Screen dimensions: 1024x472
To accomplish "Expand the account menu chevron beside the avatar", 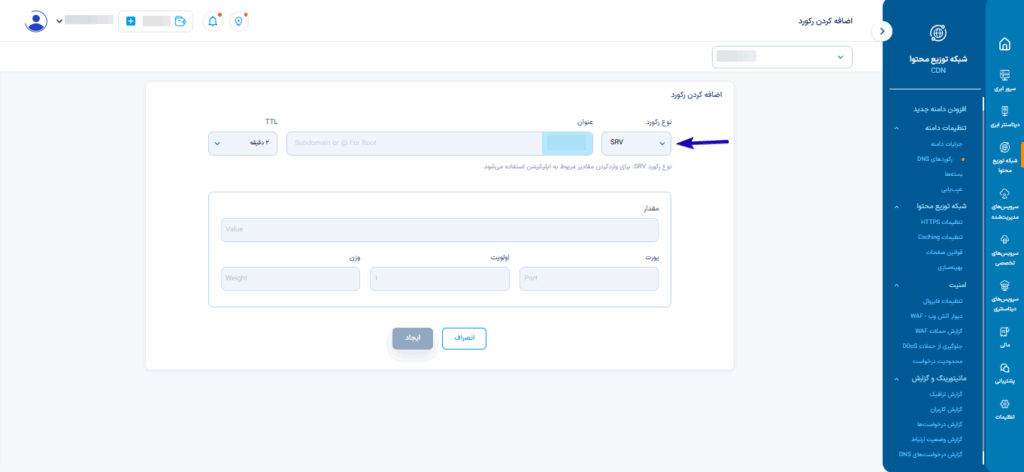I will pos(59,22).
